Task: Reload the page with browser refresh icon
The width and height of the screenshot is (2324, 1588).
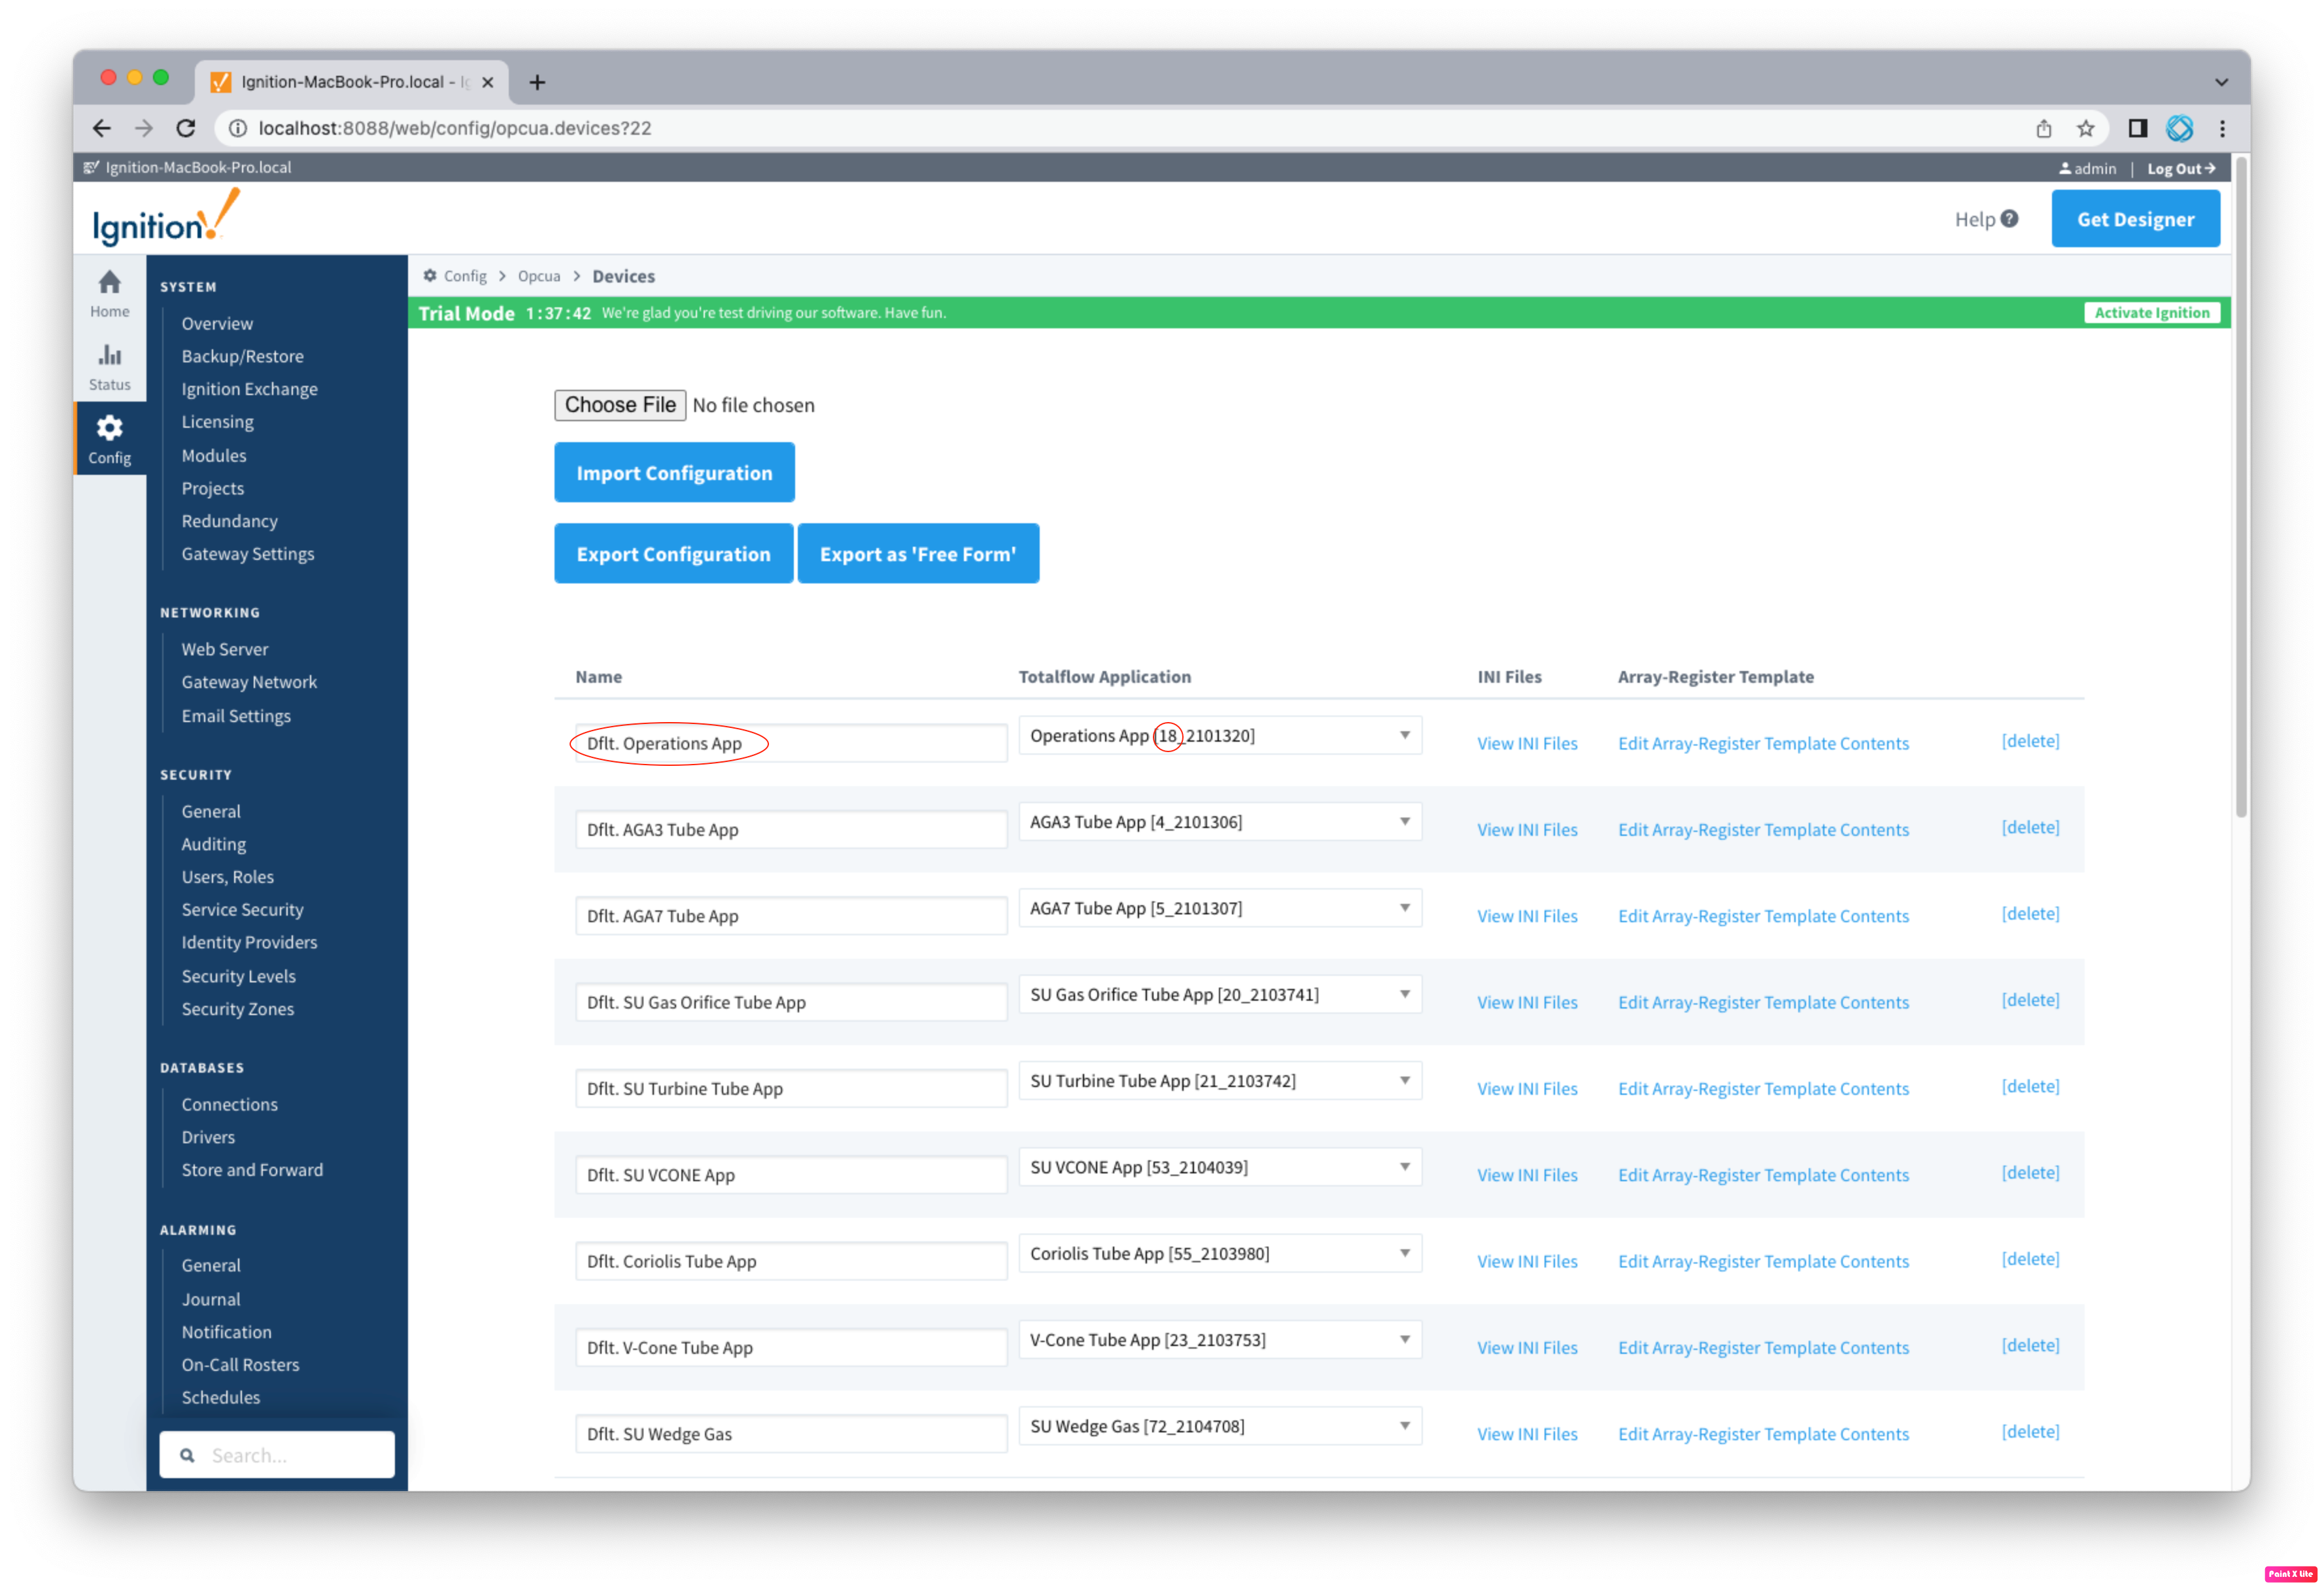Action: (186, 128)
